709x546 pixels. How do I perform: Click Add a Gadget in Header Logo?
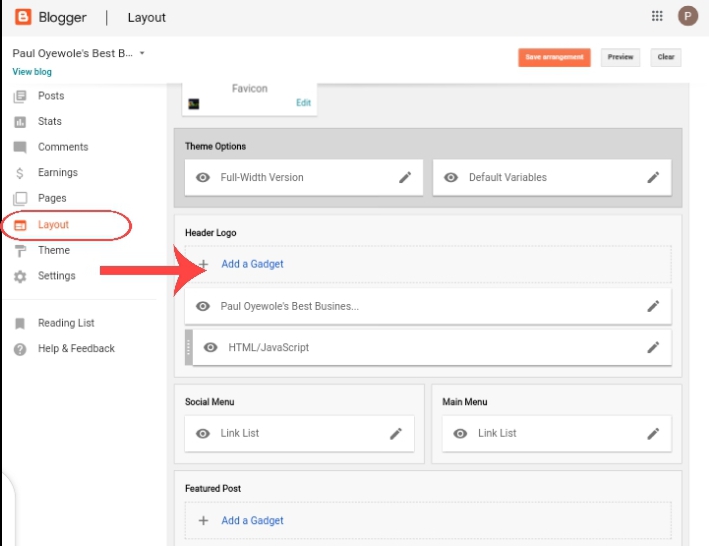point(252,264)
